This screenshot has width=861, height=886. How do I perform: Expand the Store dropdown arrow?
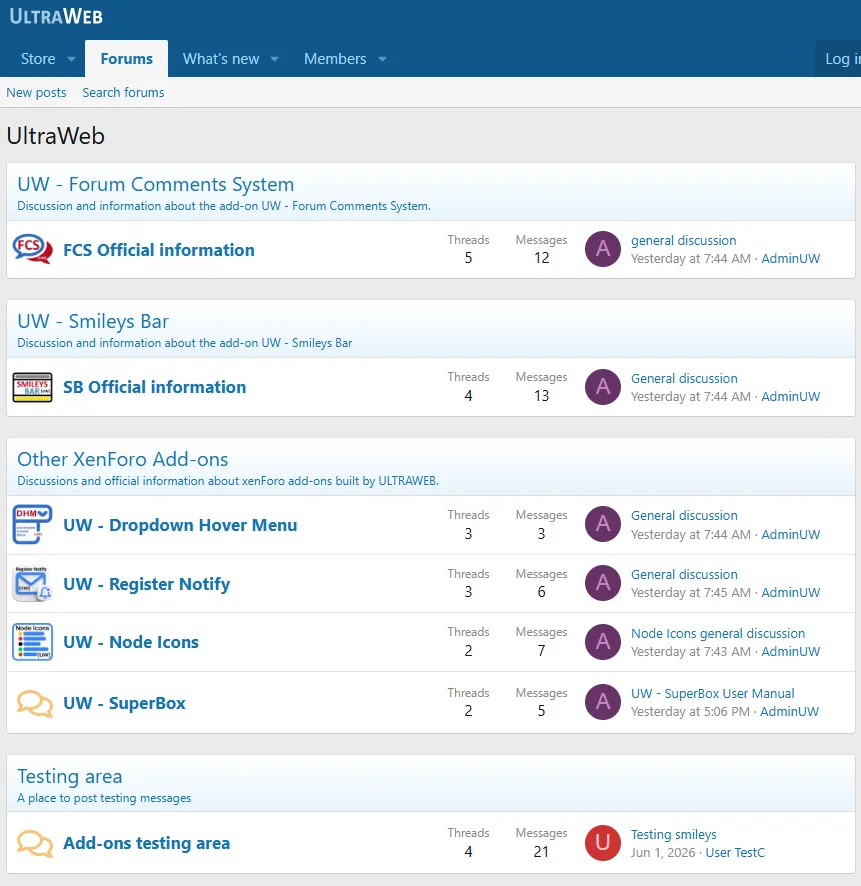tap(71, 59)
